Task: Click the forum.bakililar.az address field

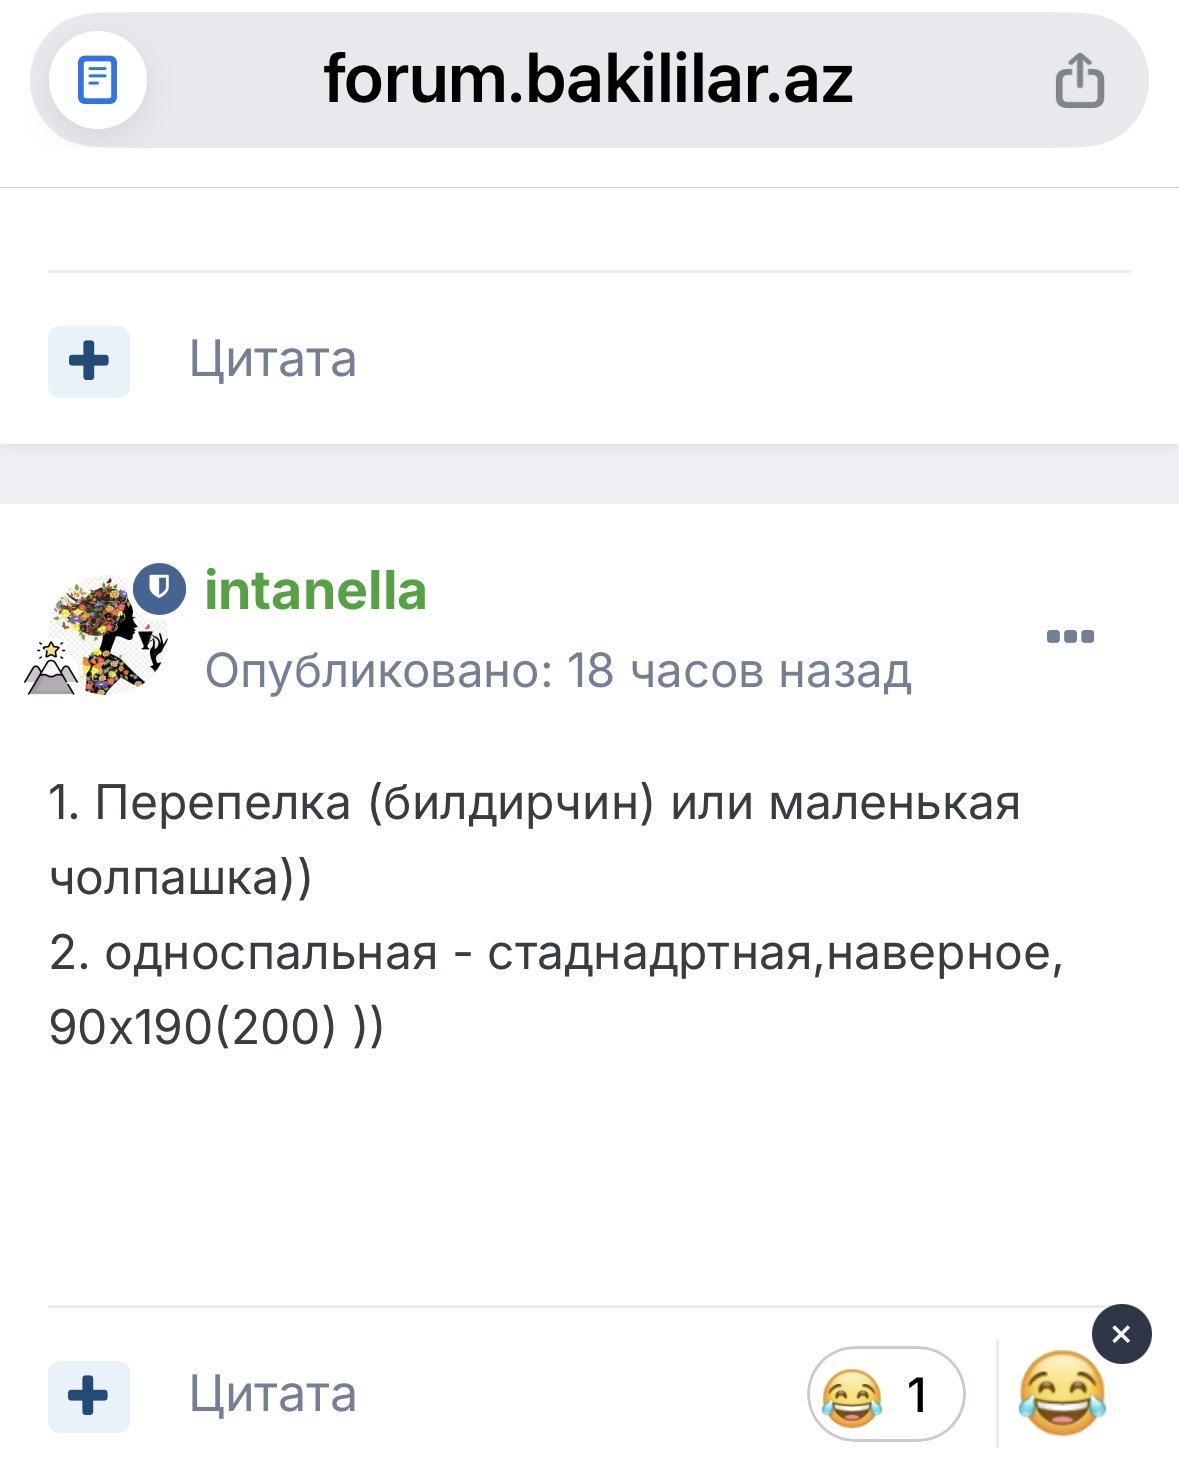Action: click(x=588, y=80)
